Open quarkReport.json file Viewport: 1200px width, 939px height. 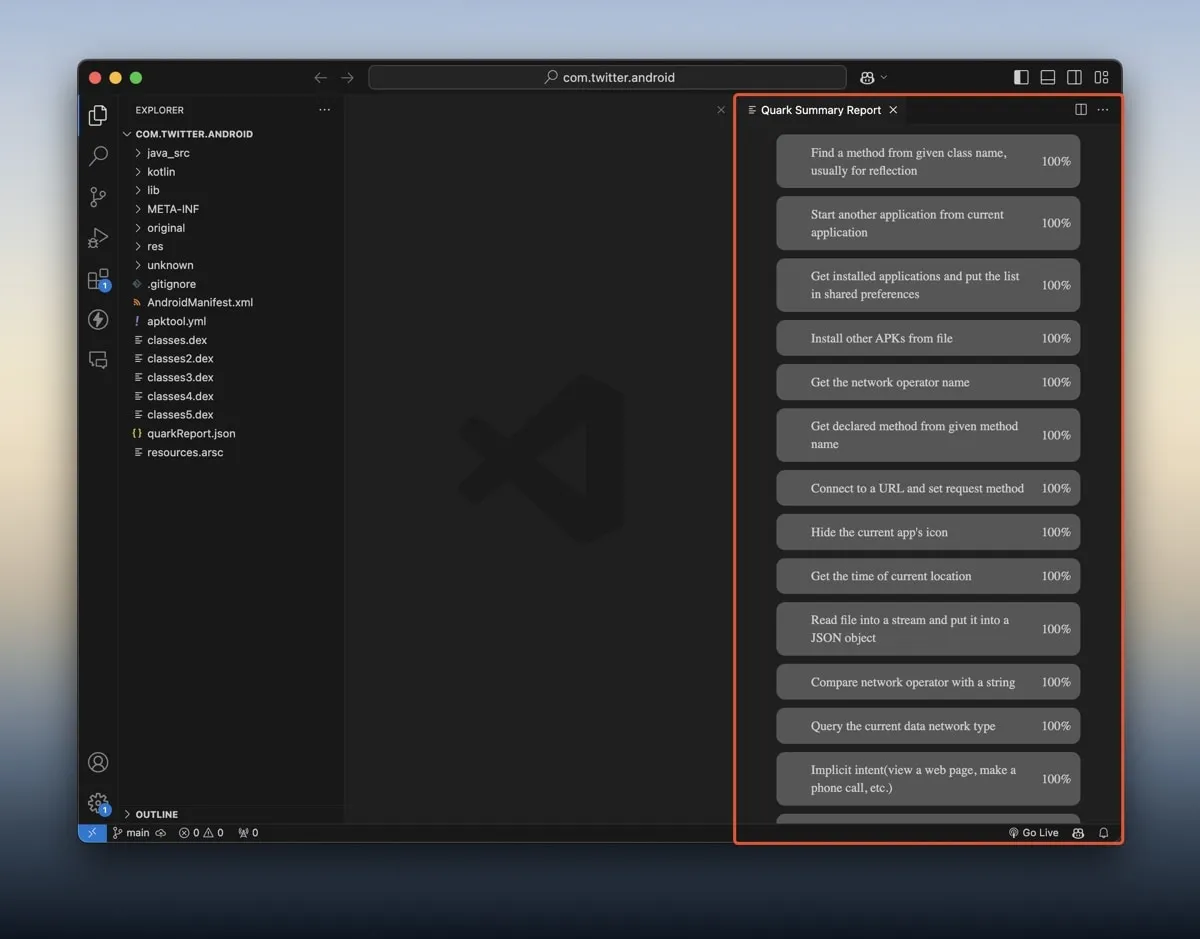click(190, 433)
